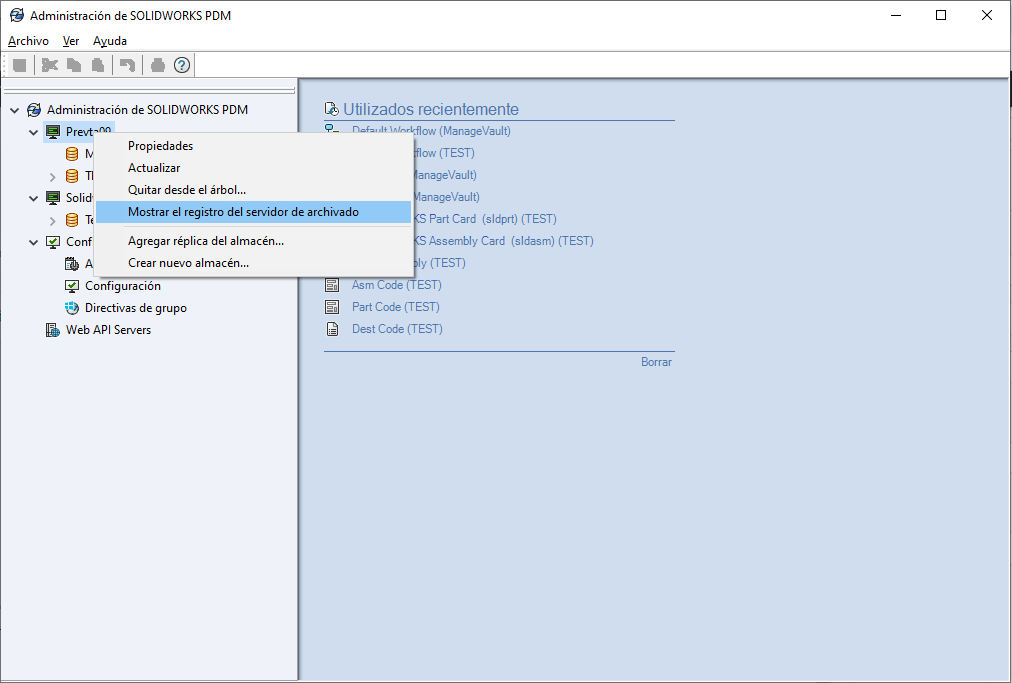The height and width of the screenshot is (683, 1012).
Task: Select Mostrar el registro del servidor de archivado
Action: pos(253,212)
